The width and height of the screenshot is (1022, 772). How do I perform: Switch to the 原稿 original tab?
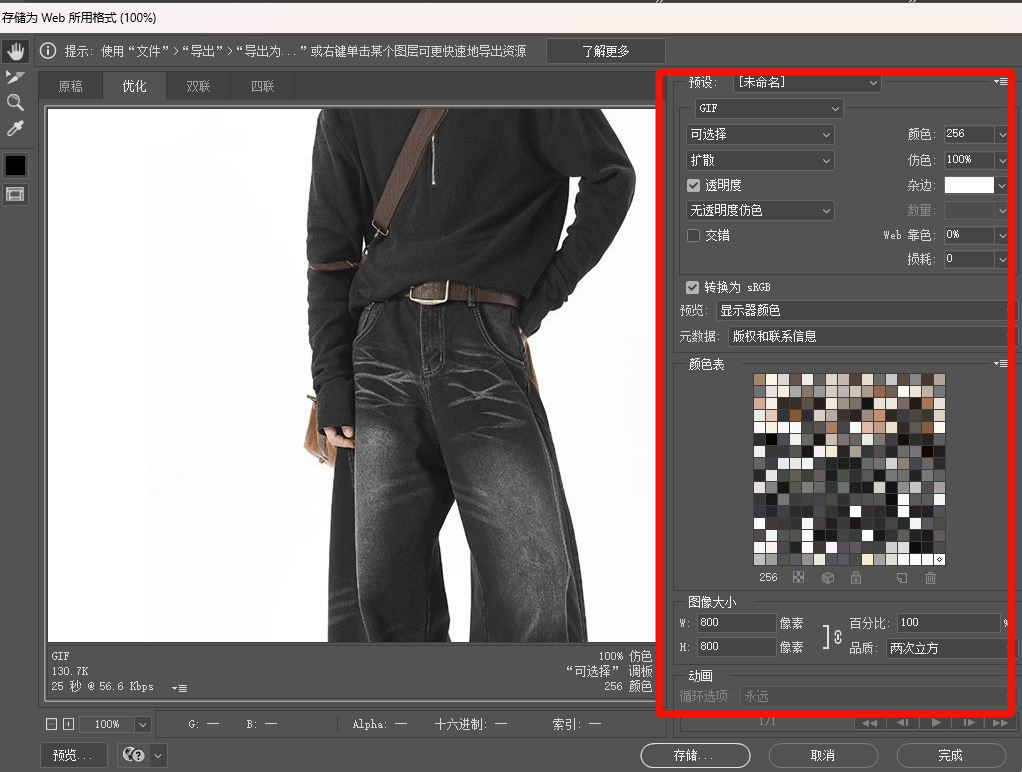[70, 86]
